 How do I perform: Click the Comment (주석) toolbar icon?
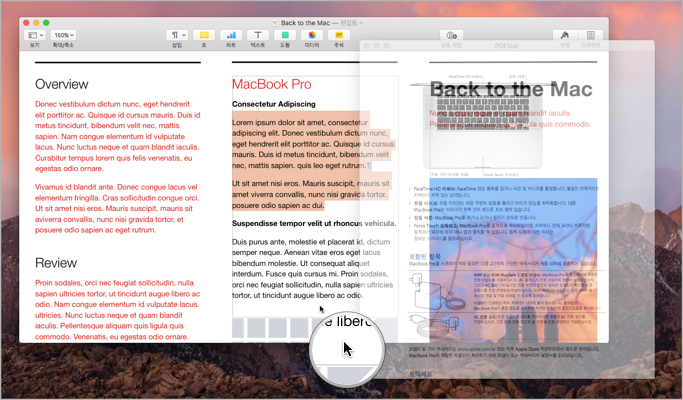coord(339,35)
